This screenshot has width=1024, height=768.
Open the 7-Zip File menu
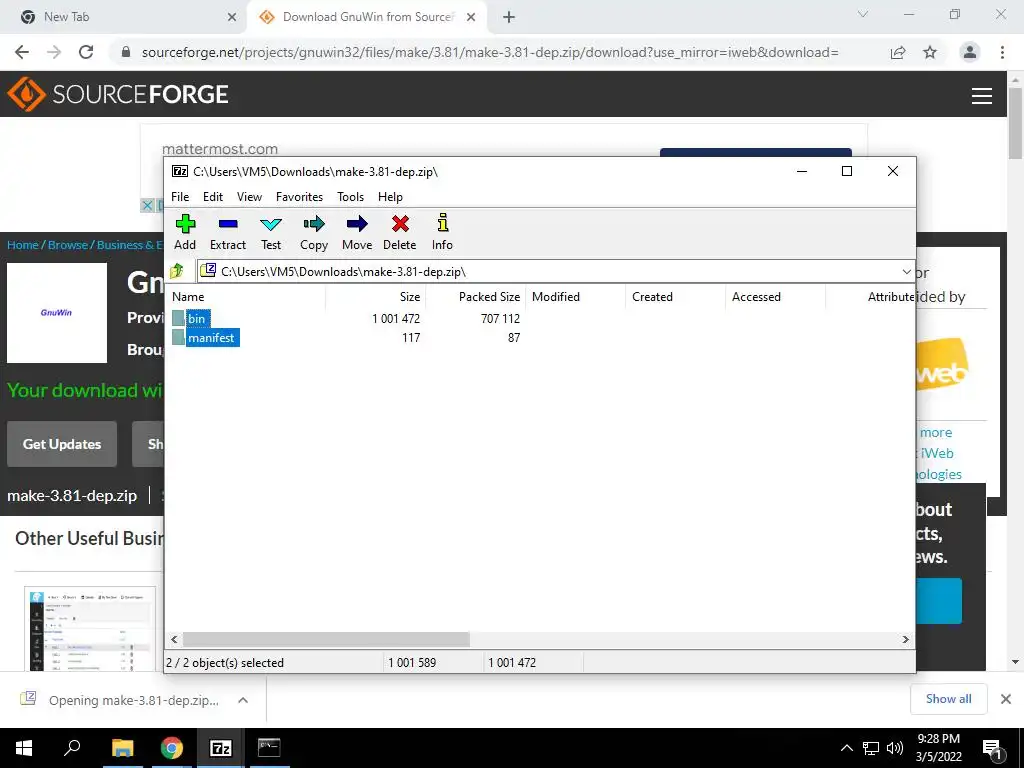pyautogui.click(x=180, y=197)
